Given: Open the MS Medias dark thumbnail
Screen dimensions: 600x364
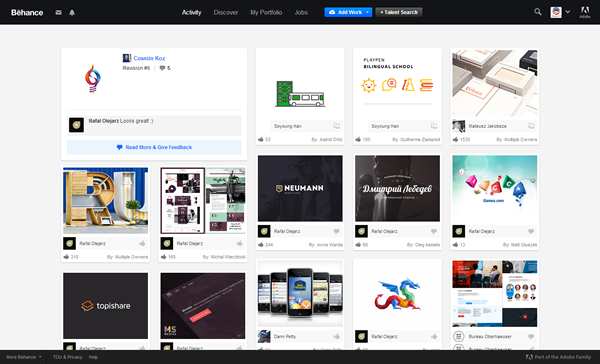Looking at the screenshot, I should coord(203,305).
